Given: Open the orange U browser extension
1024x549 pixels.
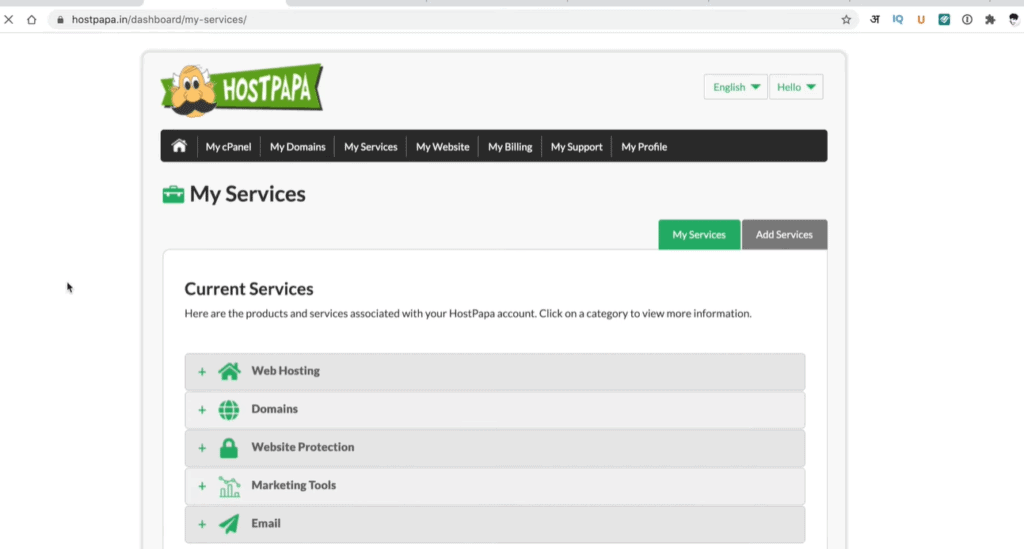Looking at the screenshot, I should pos(921,20).
